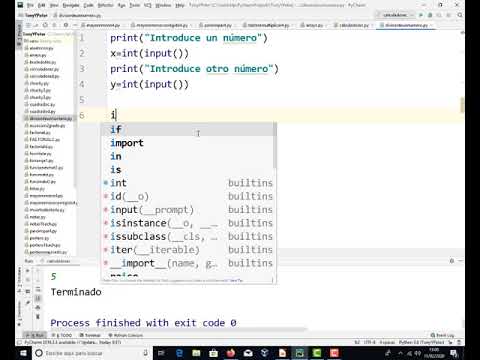Click line 4 code 'y=int(input())'

click(149, 84)
